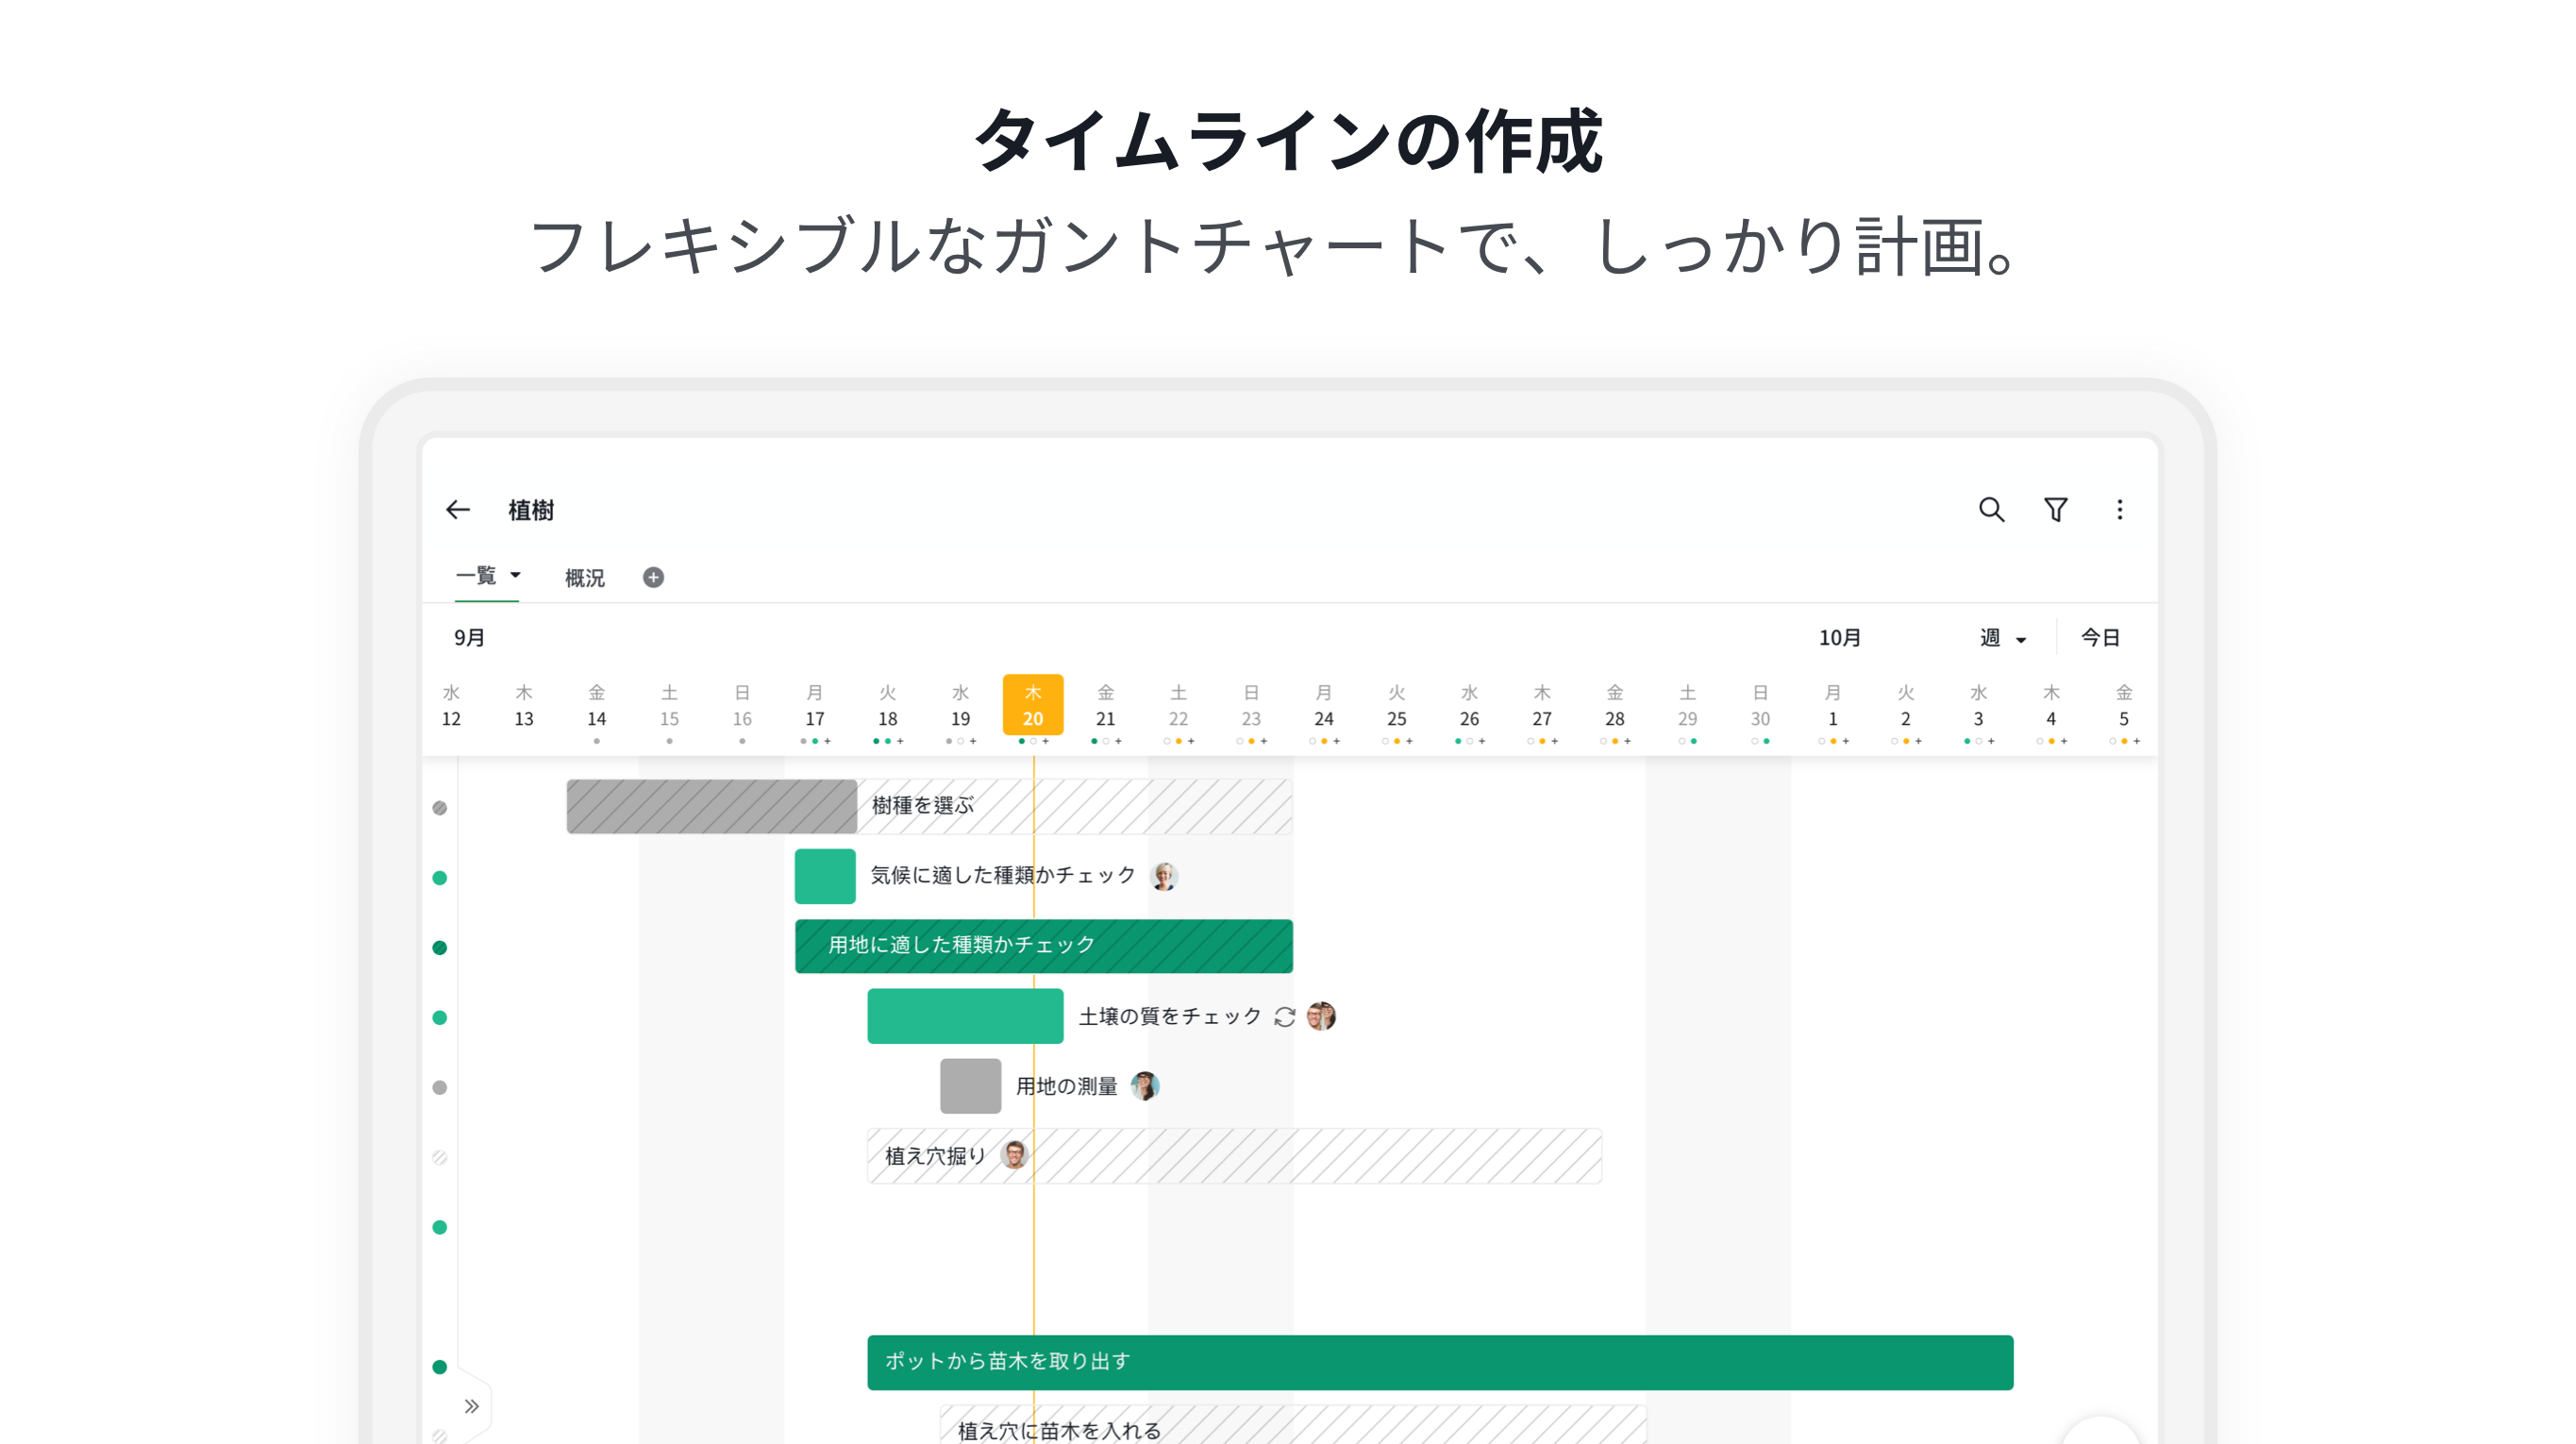
Task: Switch to the 概況 tab
Action: 584,578
